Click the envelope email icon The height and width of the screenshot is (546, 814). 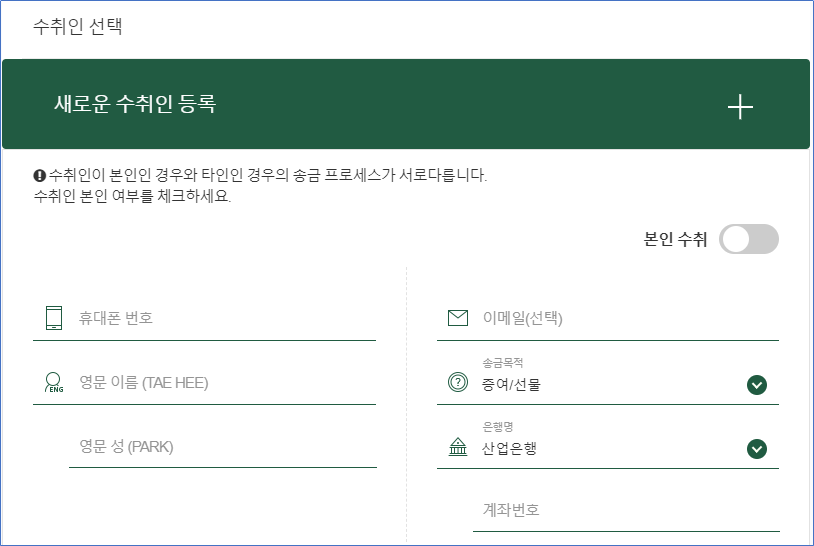(x=457, y=318)
